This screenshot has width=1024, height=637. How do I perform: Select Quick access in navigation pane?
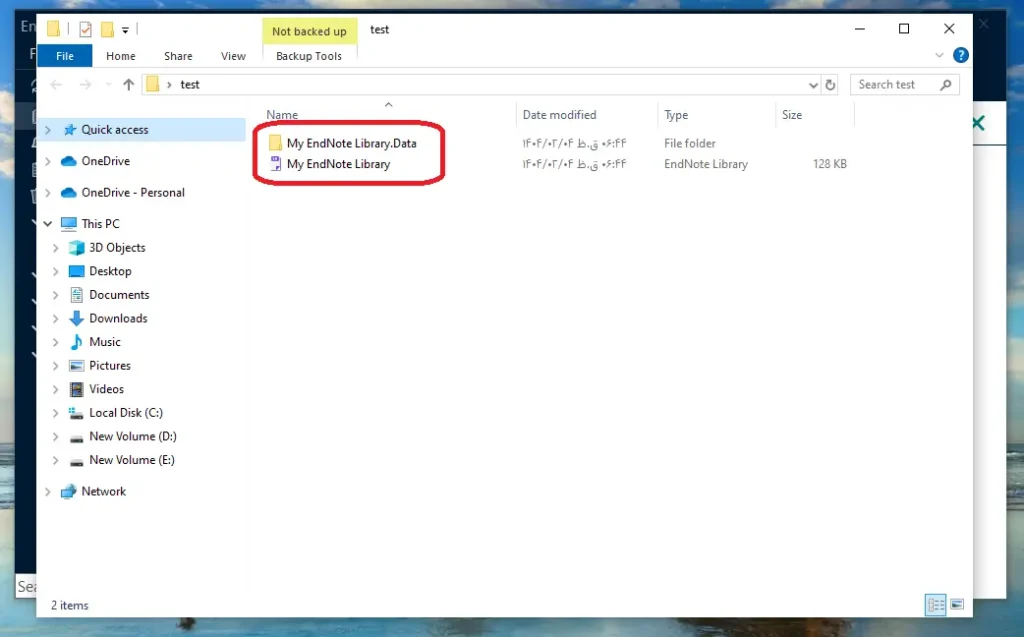(x=114, y=129)
